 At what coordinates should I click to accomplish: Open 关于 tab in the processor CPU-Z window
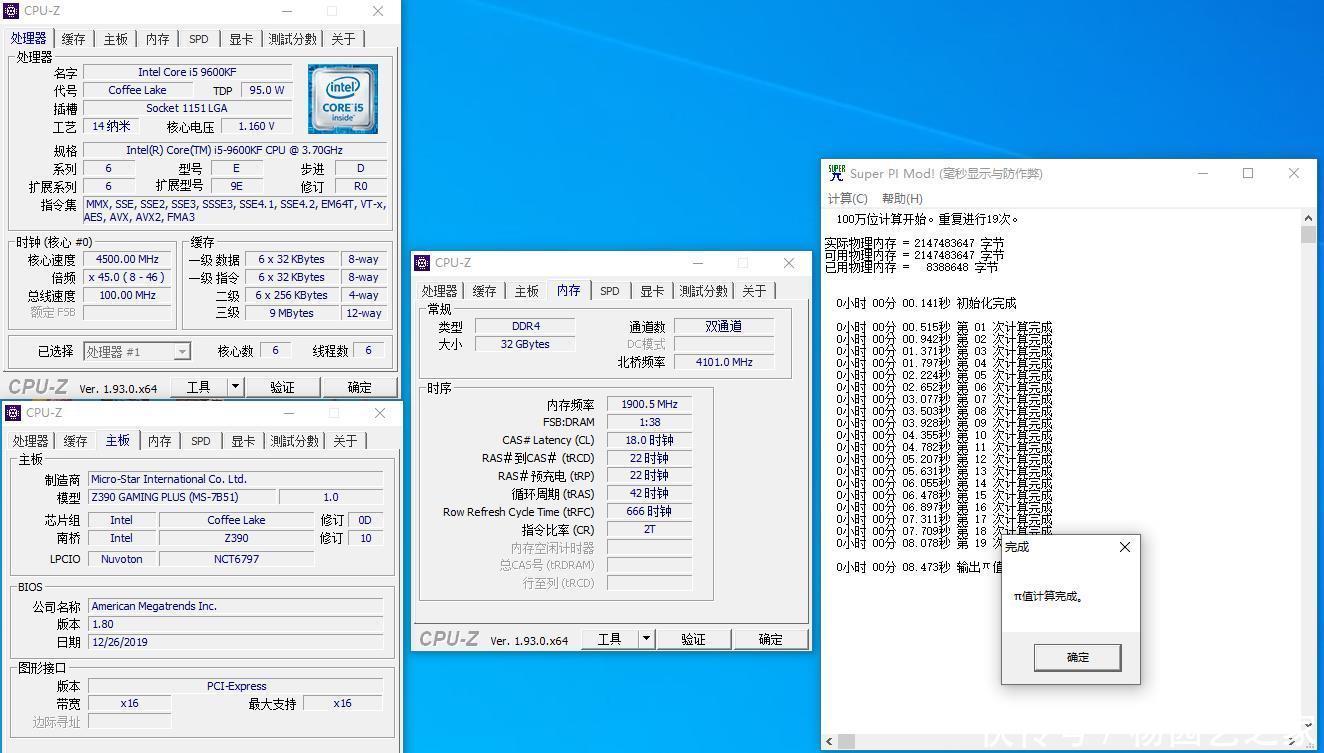343,39
